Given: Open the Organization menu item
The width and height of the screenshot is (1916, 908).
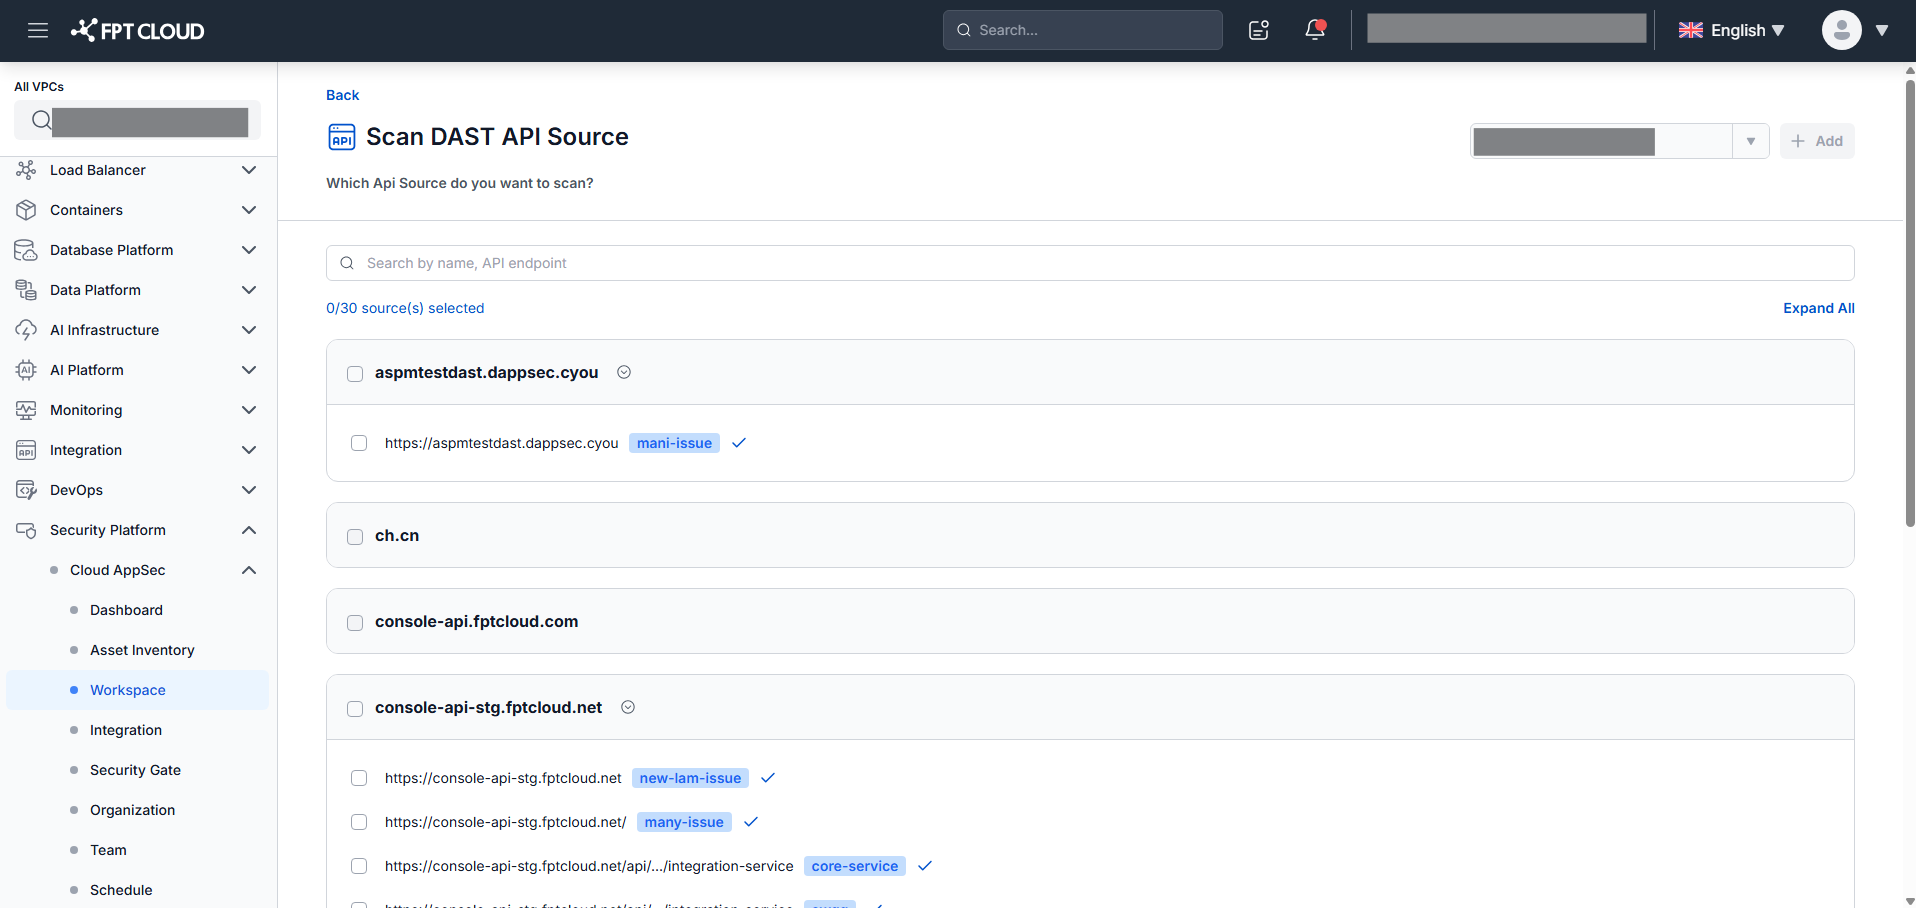Looking at the screenshot, I should [x=132, y=810].
